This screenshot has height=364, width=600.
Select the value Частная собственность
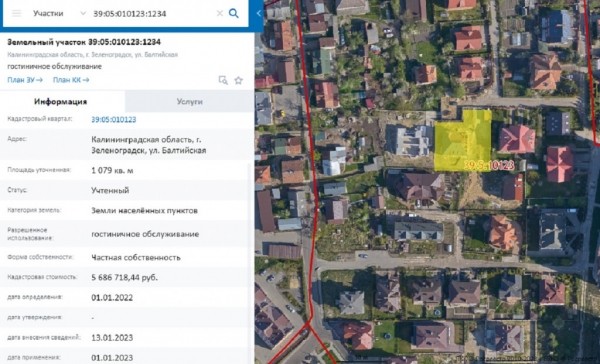(x=136, y=258)
